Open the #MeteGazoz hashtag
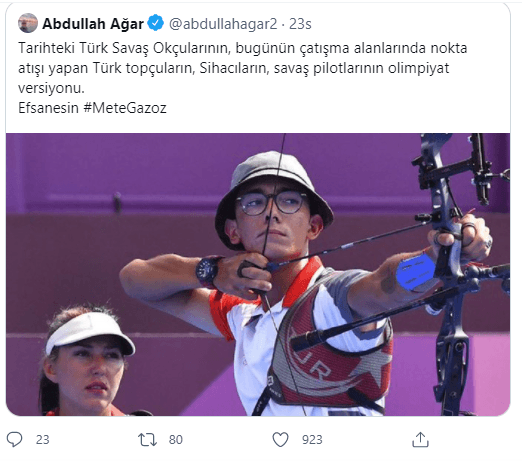522x461 pixels. [125, 108]
